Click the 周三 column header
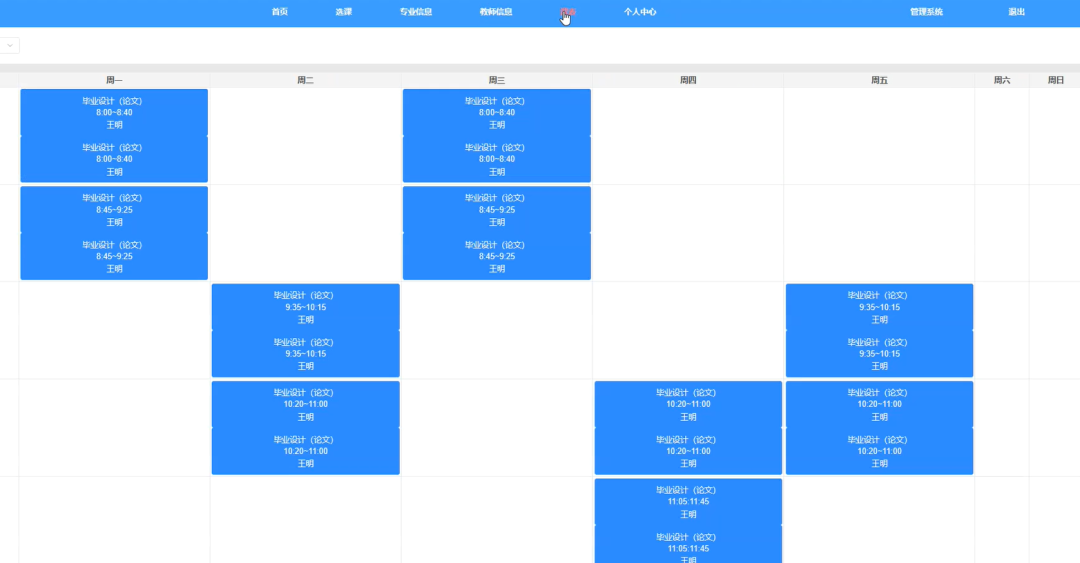The image size is (1080, 563). click(497, 80)
